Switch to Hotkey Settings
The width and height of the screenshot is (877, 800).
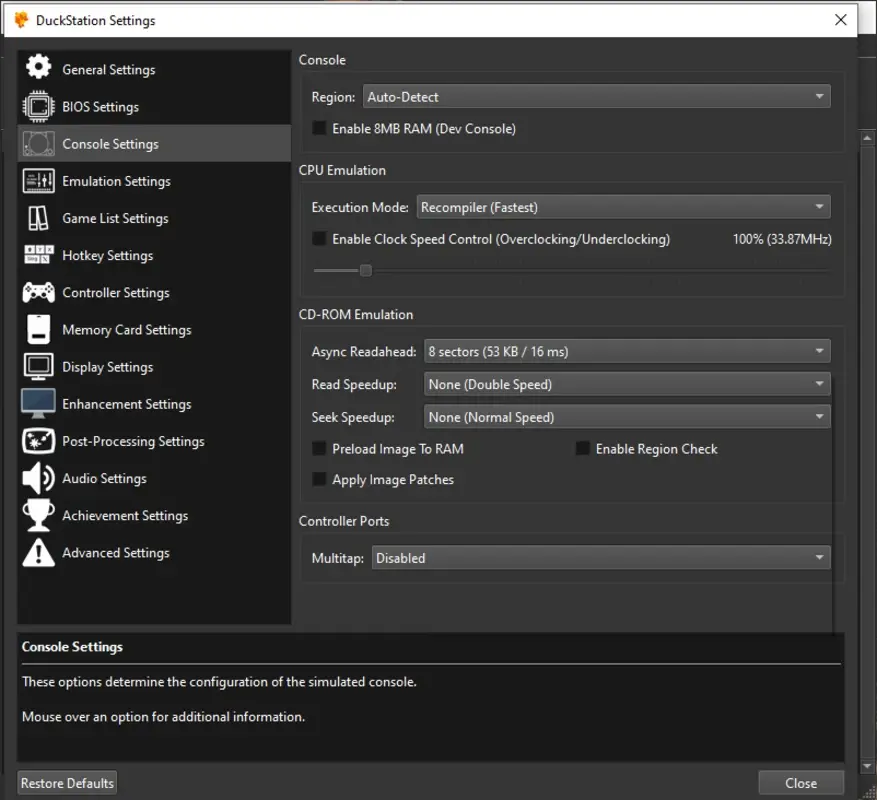pyautogui.click(x=107, y=255)
